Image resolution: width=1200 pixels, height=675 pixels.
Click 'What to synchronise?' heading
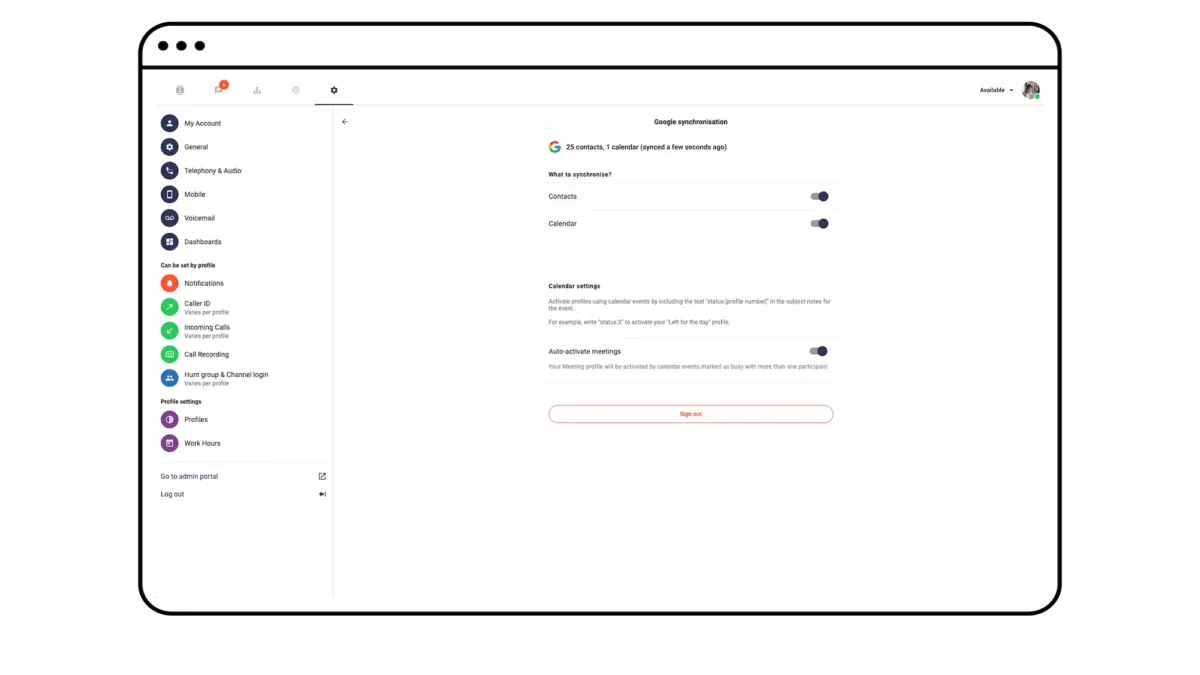[580, 175]
